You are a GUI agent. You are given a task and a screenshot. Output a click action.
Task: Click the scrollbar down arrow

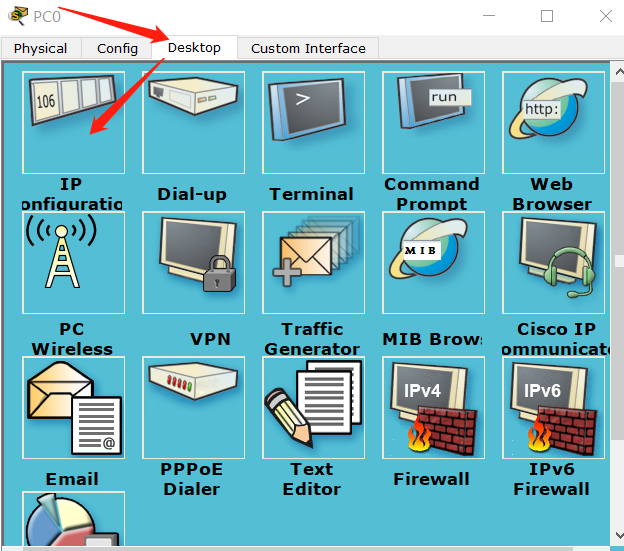click(x=618, y=535)
